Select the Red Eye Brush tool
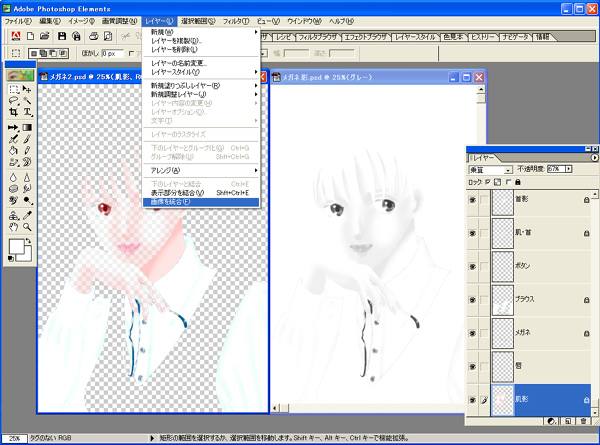Screen dimensions: 600x445 (x=14, y=200)
